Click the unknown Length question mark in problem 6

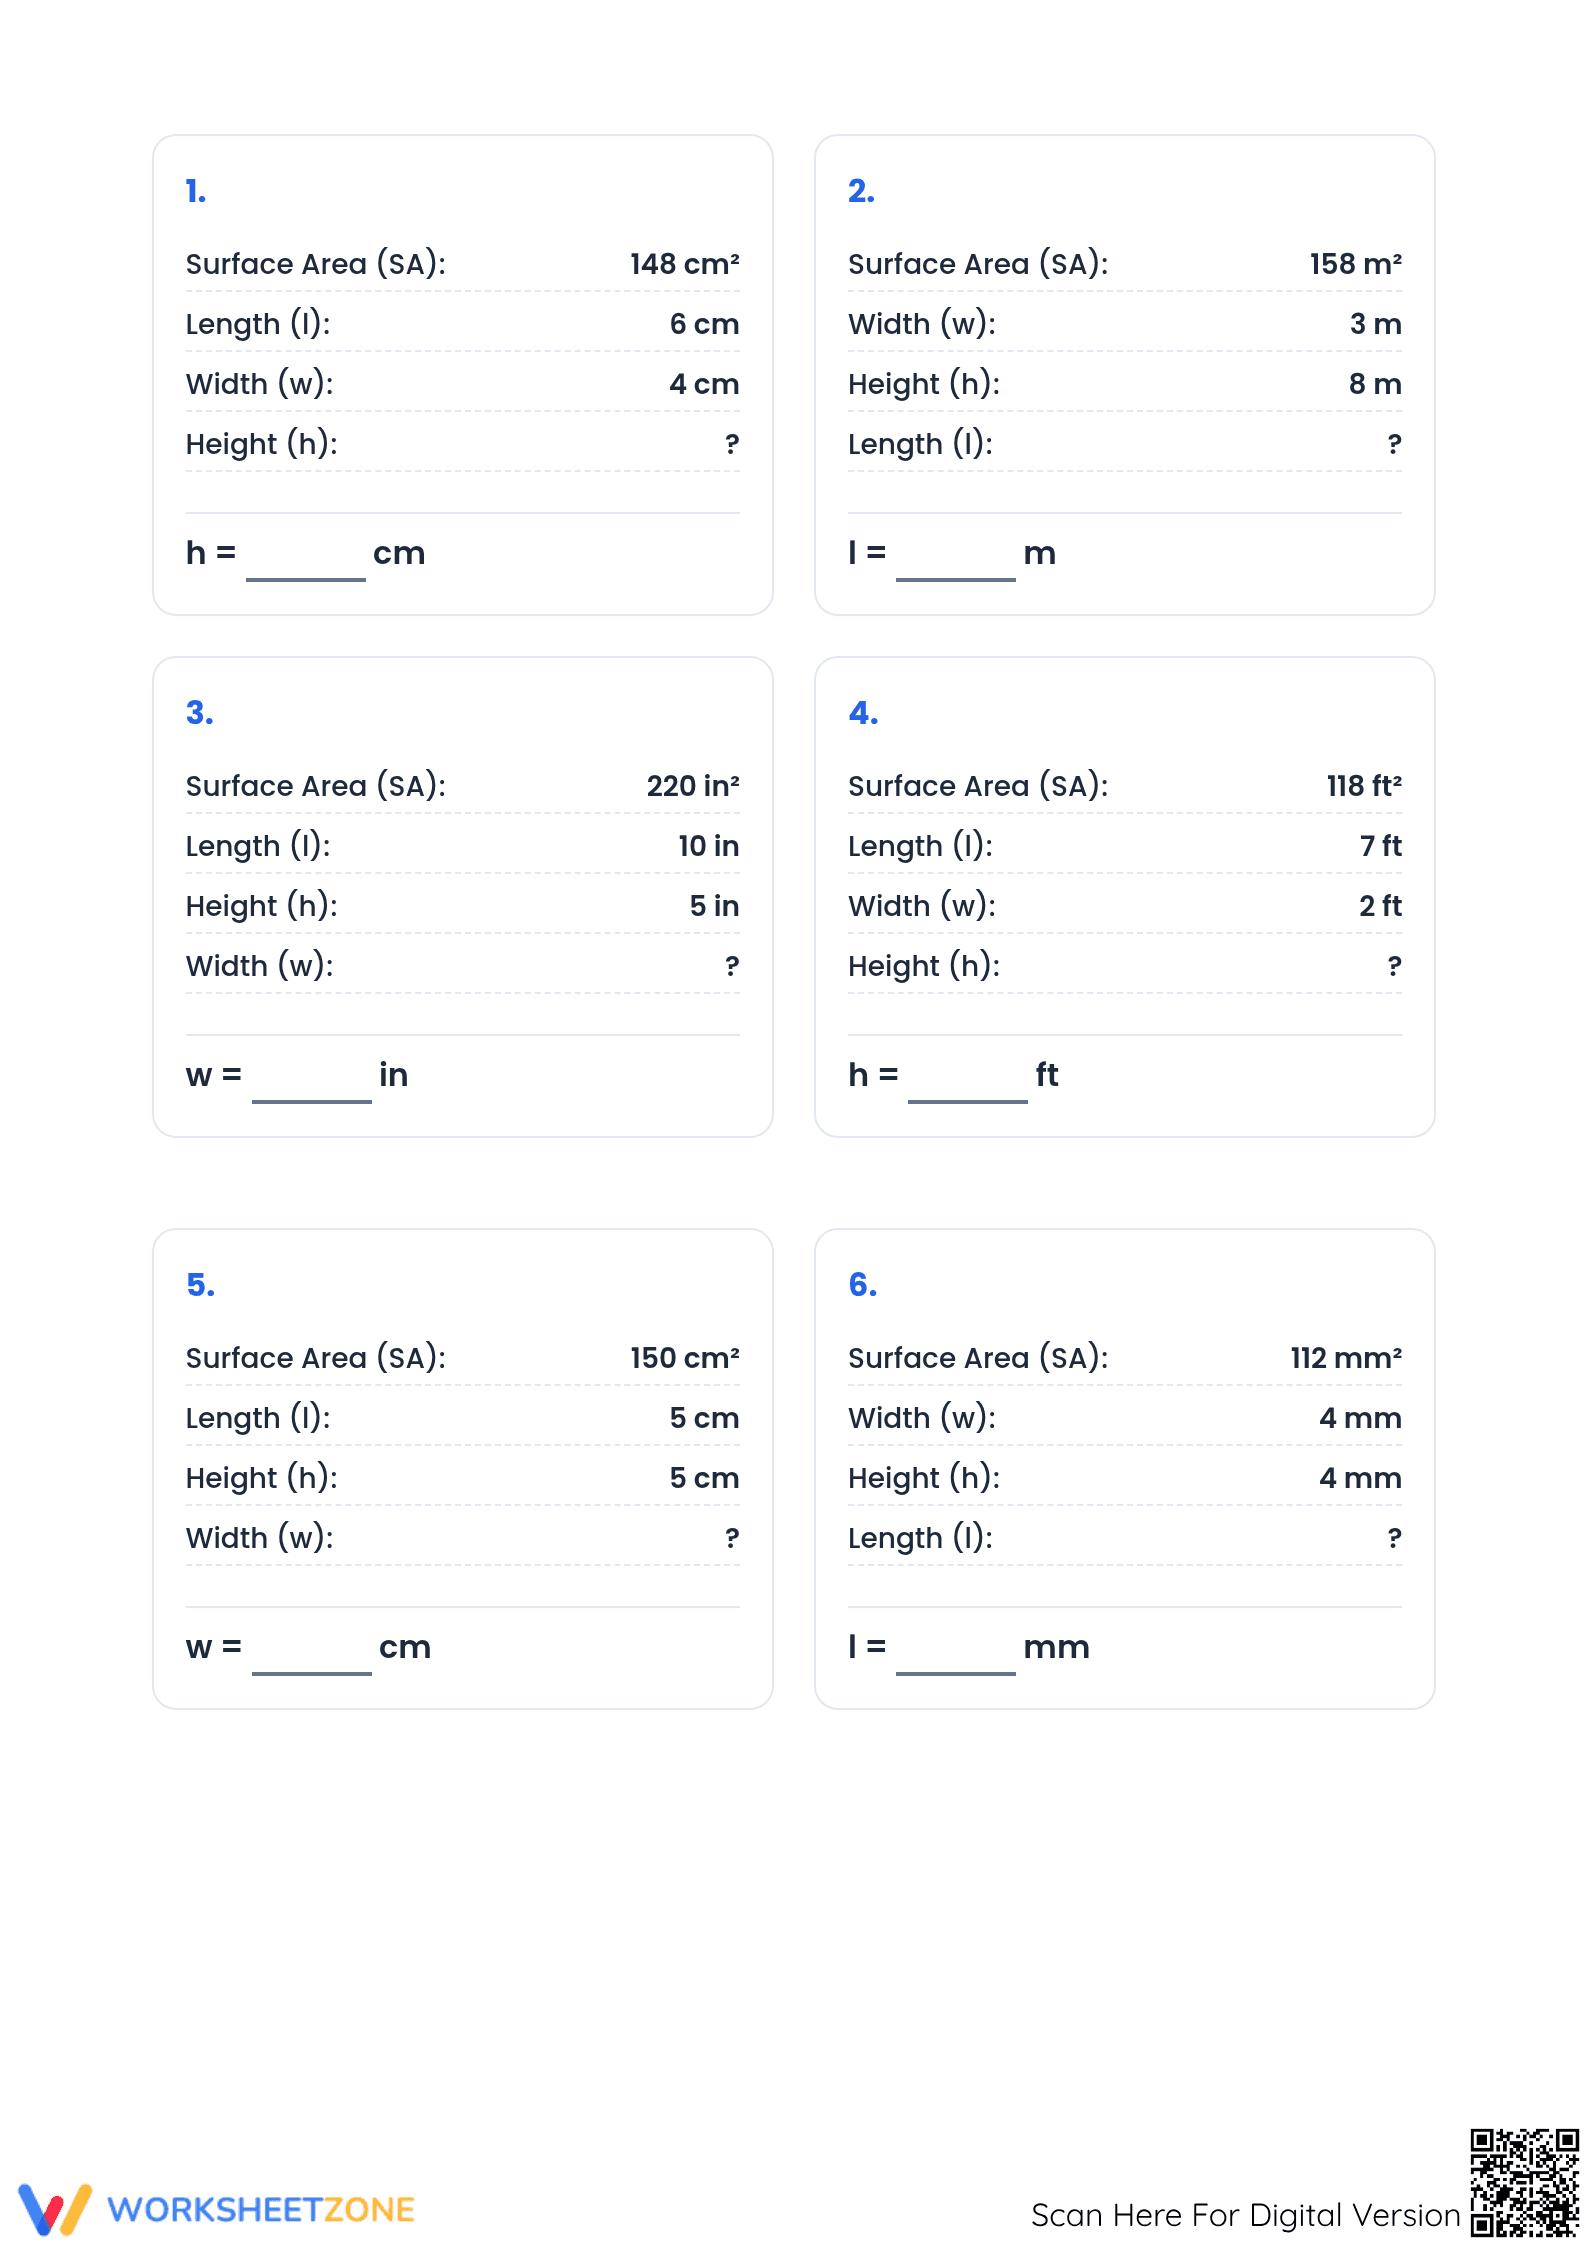click(x=1395, y=1538)
